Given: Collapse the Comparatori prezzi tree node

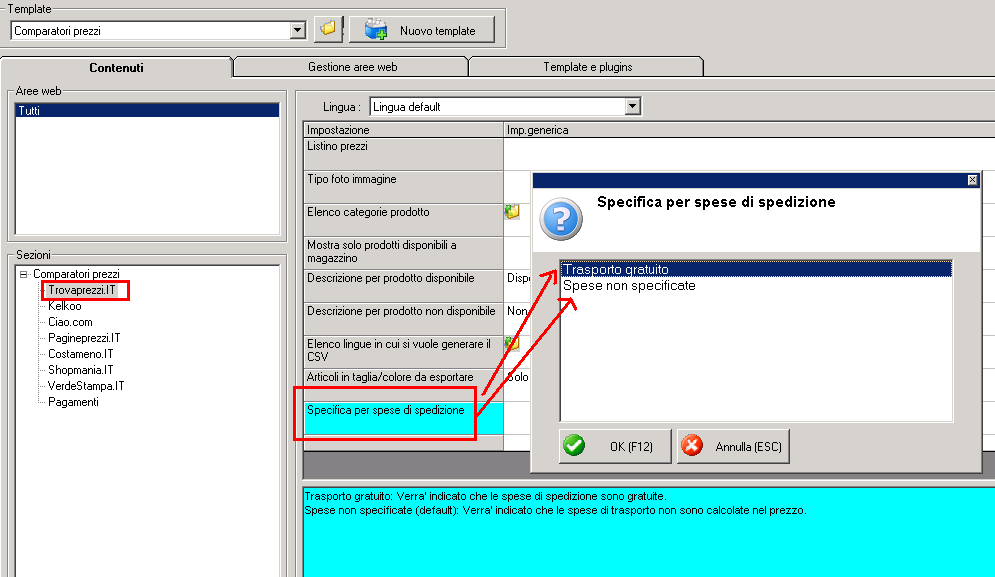Looking at the screenshot, I should point(23,274).
